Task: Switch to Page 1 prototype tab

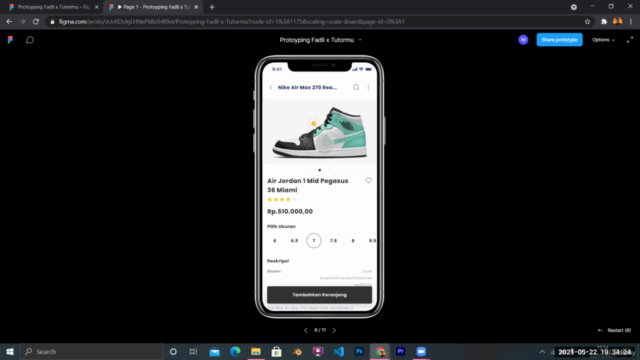Action: point(153,7)
